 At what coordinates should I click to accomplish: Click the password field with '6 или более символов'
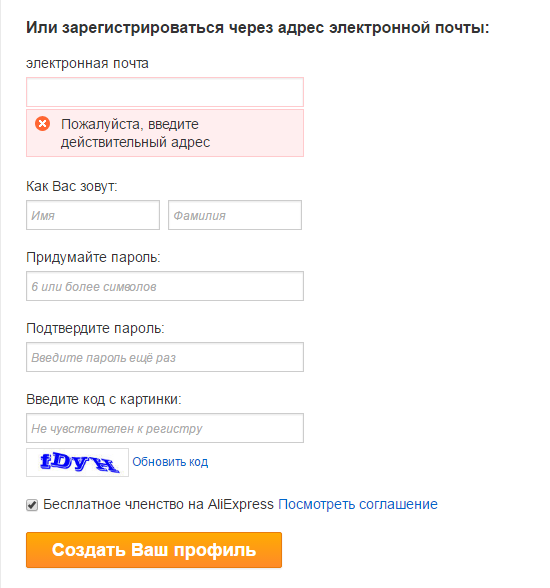point(165,286)
